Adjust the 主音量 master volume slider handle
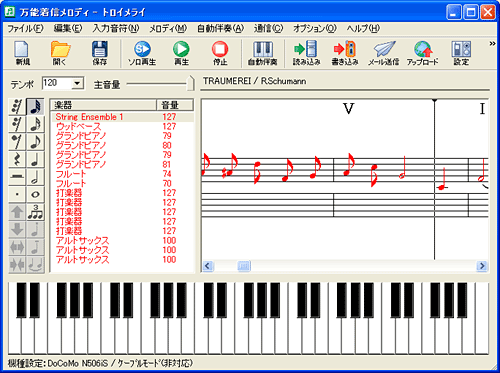500x373 pixels. tap(190, 83)
